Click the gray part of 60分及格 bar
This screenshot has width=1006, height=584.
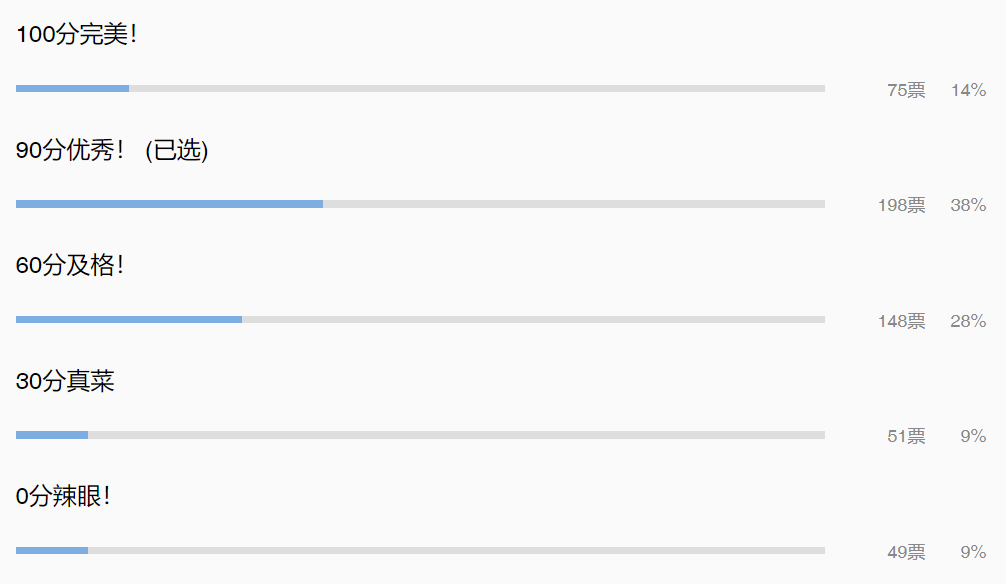pyautogui.click(x=533, y=320)
